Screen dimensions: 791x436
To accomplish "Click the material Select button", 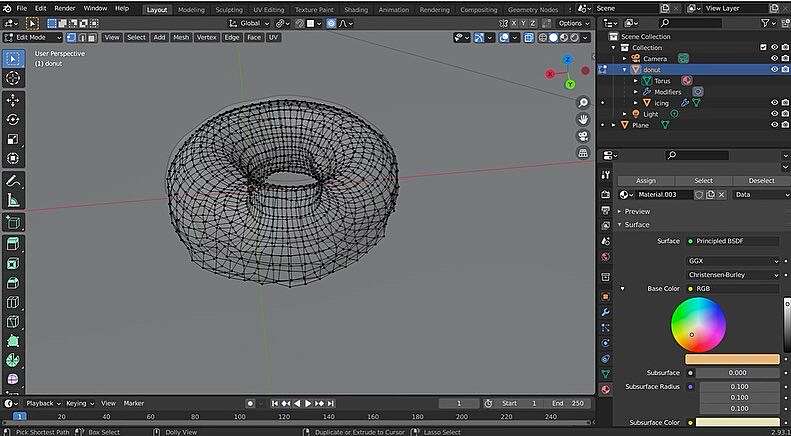I will (x=703, y=181).
